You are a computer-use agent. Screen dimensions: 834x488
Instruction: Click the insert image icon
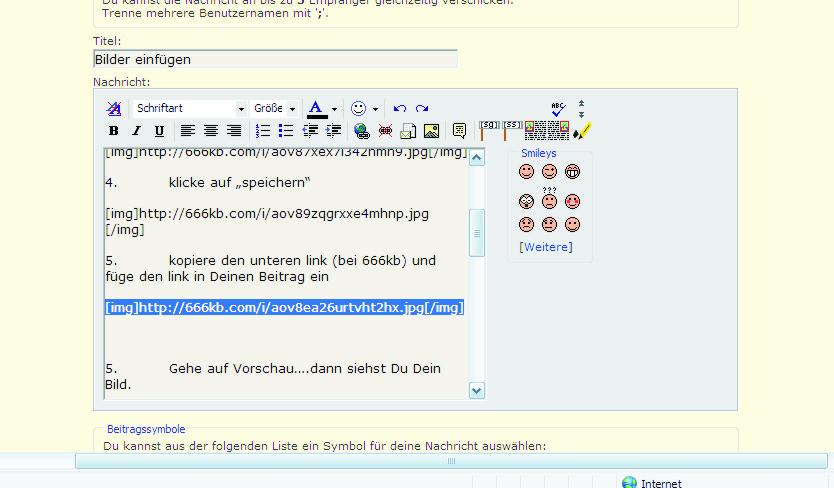[431, 131]
